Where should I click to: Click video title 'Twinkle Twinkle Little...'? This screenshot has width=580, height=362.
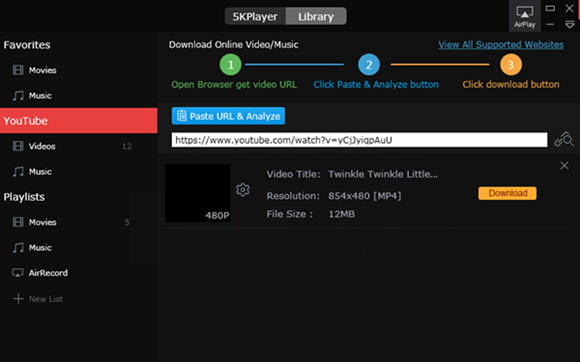[383, 174]
